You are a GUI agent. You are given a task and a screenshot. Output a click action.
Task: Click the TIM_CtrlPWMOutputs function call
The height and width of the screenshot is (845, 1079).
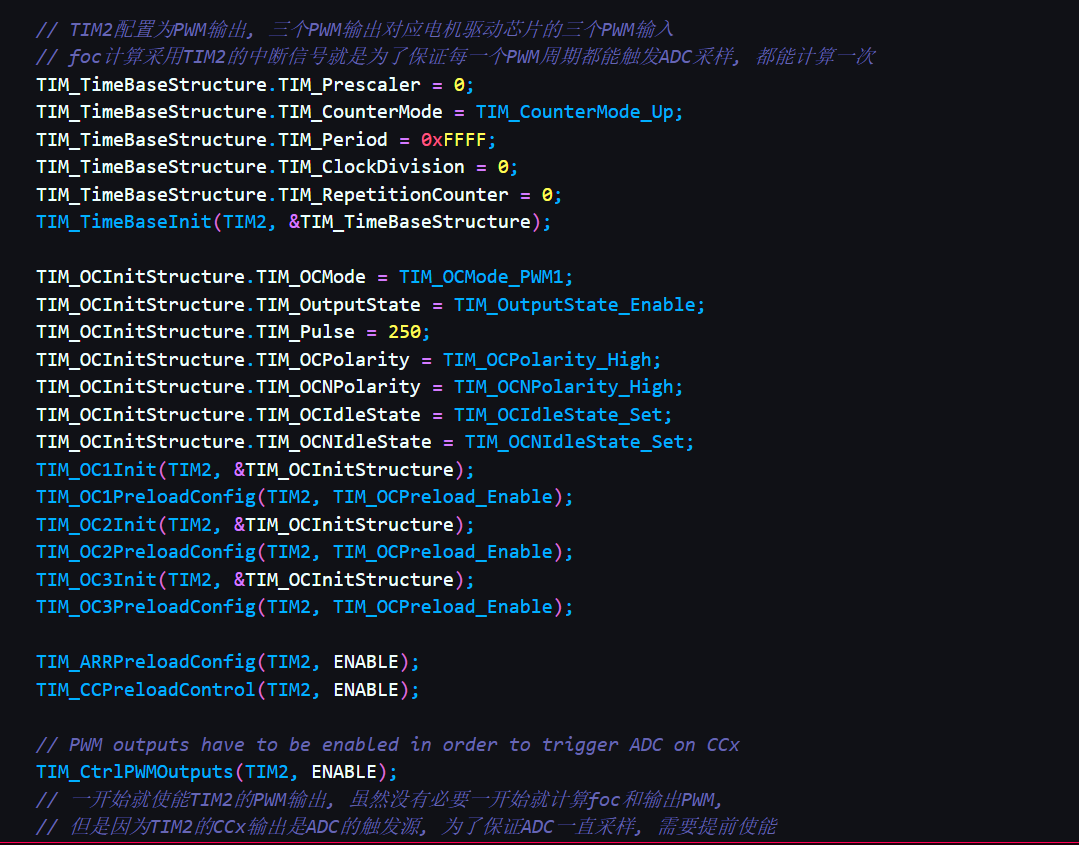click(x=135, y=772)
